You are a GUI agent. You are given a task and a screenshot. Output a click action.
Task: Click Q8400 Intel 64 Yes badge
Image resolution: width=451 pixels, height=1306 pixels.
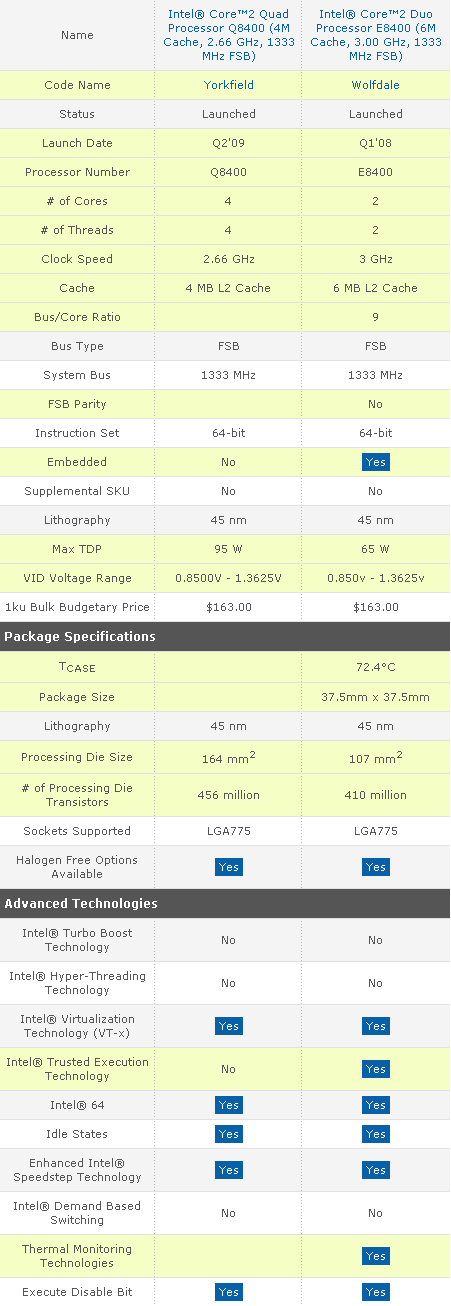point(228,1105)
